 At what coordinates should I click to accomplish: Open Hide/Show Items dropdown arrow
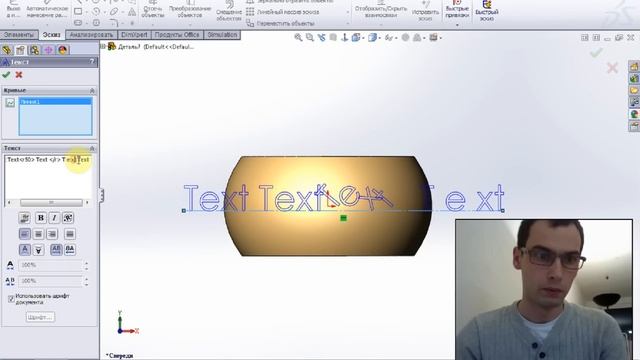pos(396,38)
